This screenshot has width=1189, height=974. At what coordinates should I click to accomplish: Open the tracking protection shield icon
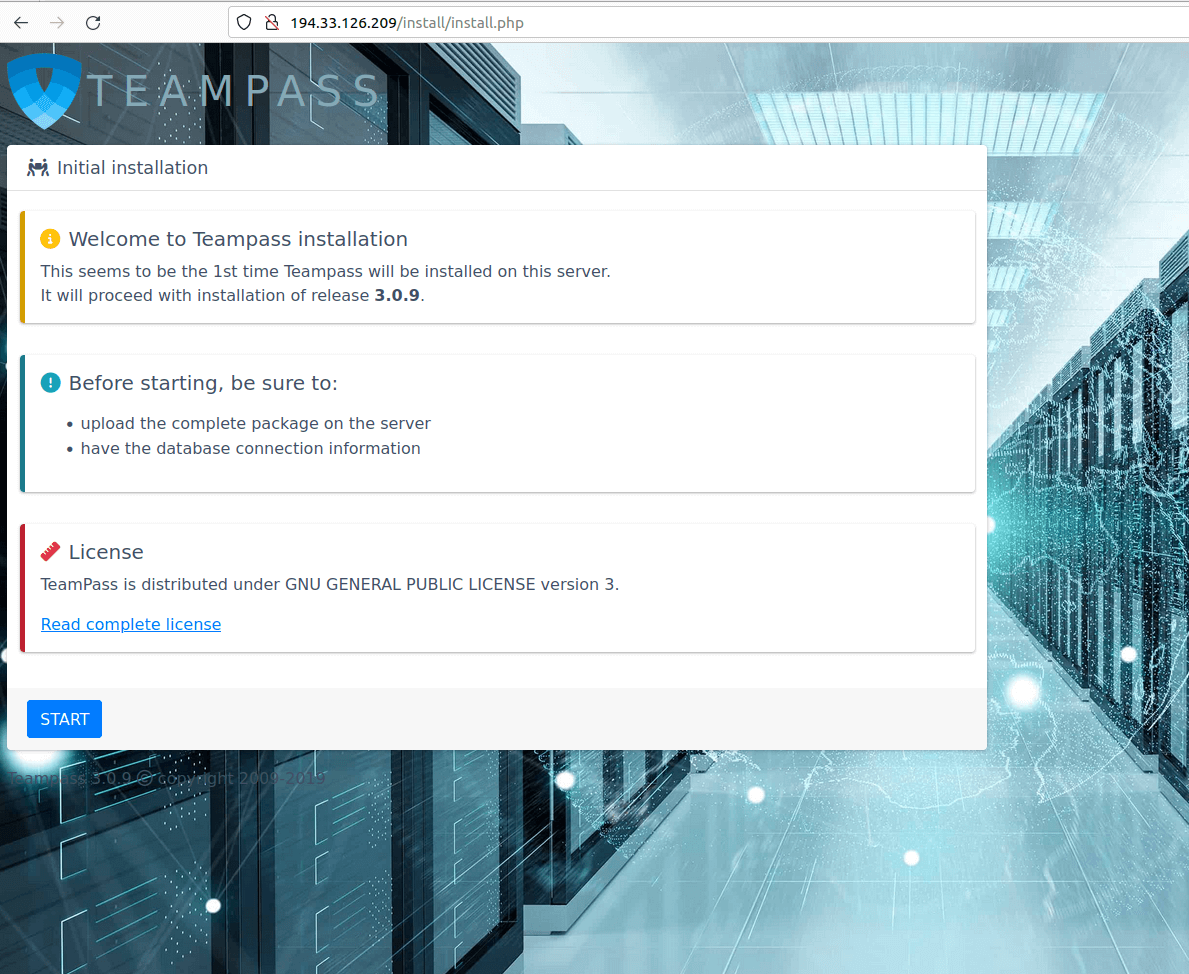point(244,22)
